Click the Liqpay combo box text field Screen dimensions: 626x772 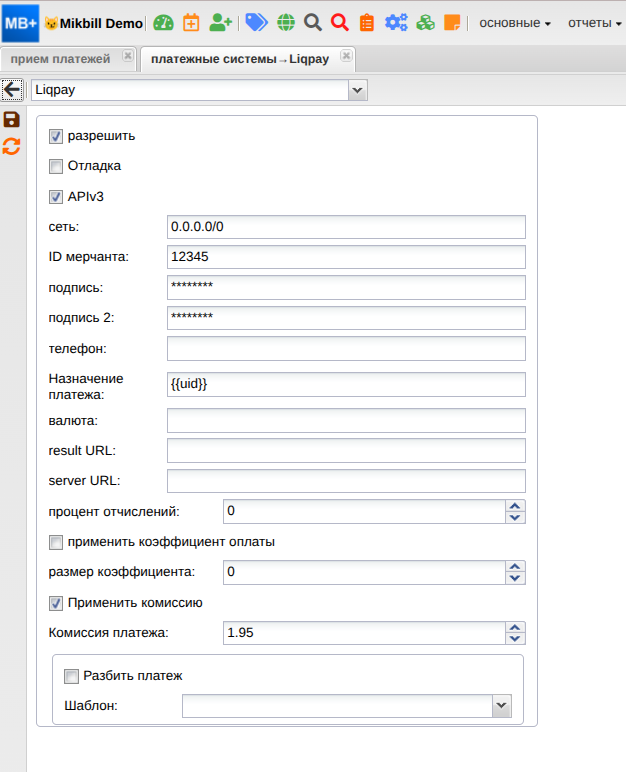click(190, 90)
